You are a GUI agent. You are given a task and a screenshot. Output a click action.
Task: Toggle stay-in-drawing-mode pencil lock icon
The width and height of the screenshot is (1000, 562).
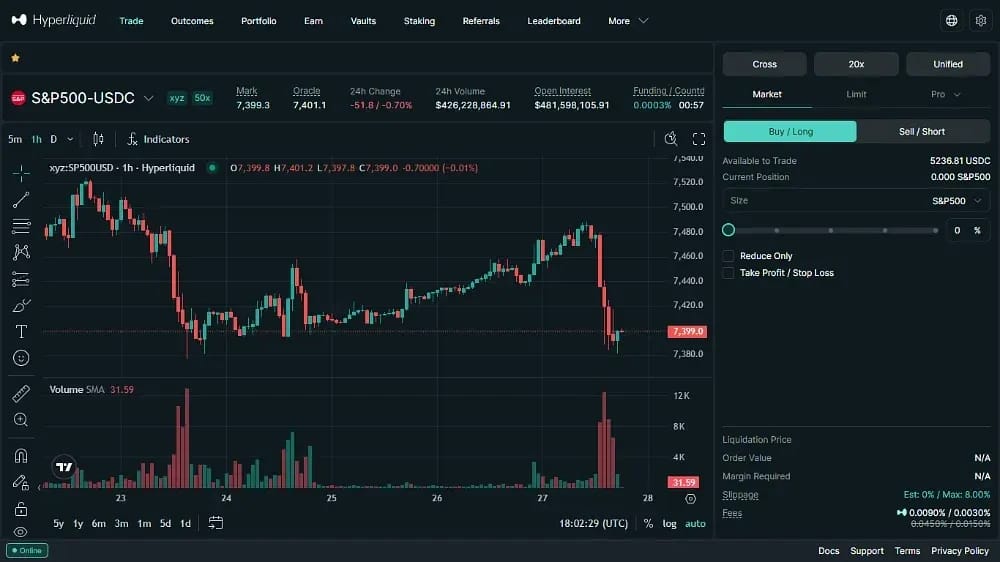(x=21, y=482)
